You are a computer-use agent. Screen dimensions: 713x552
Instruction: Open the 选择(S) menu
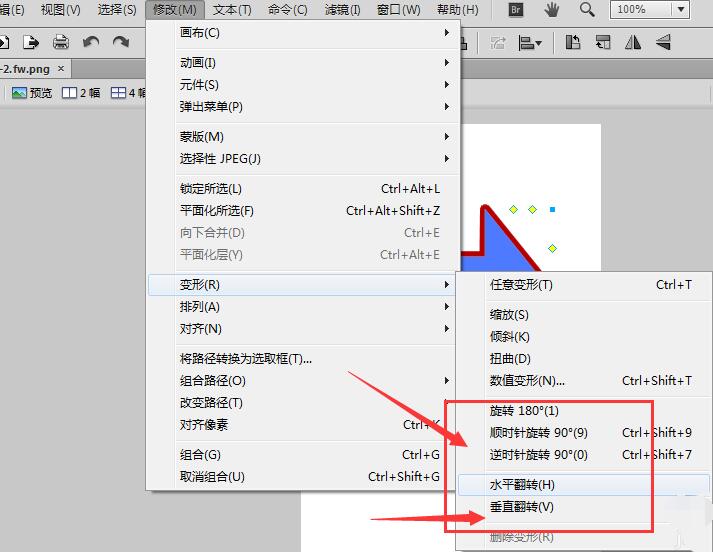(x=117, y=10)
